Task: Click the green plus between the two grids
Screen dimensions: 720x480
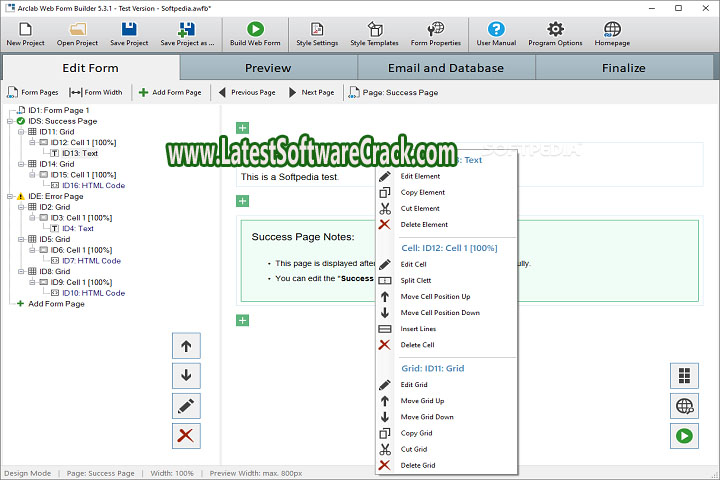Action: 242,201
